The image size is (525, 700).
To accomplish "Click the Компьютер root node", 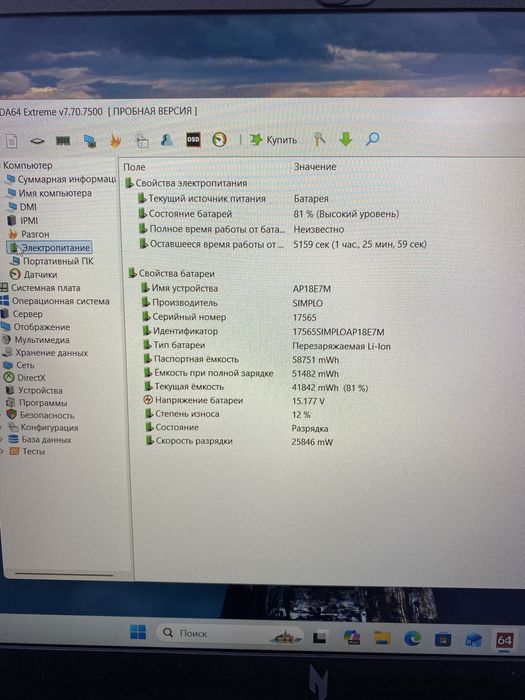I will point(27,165).
